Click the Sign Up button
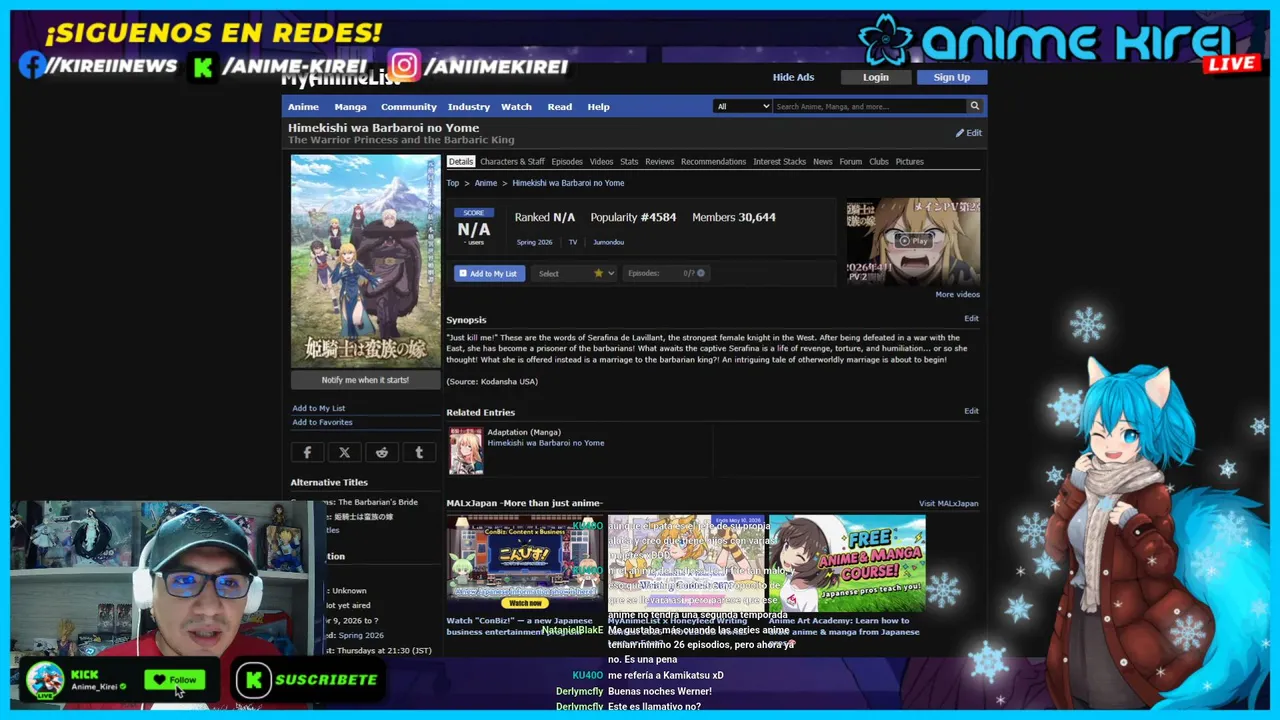 tap(951, 77)
